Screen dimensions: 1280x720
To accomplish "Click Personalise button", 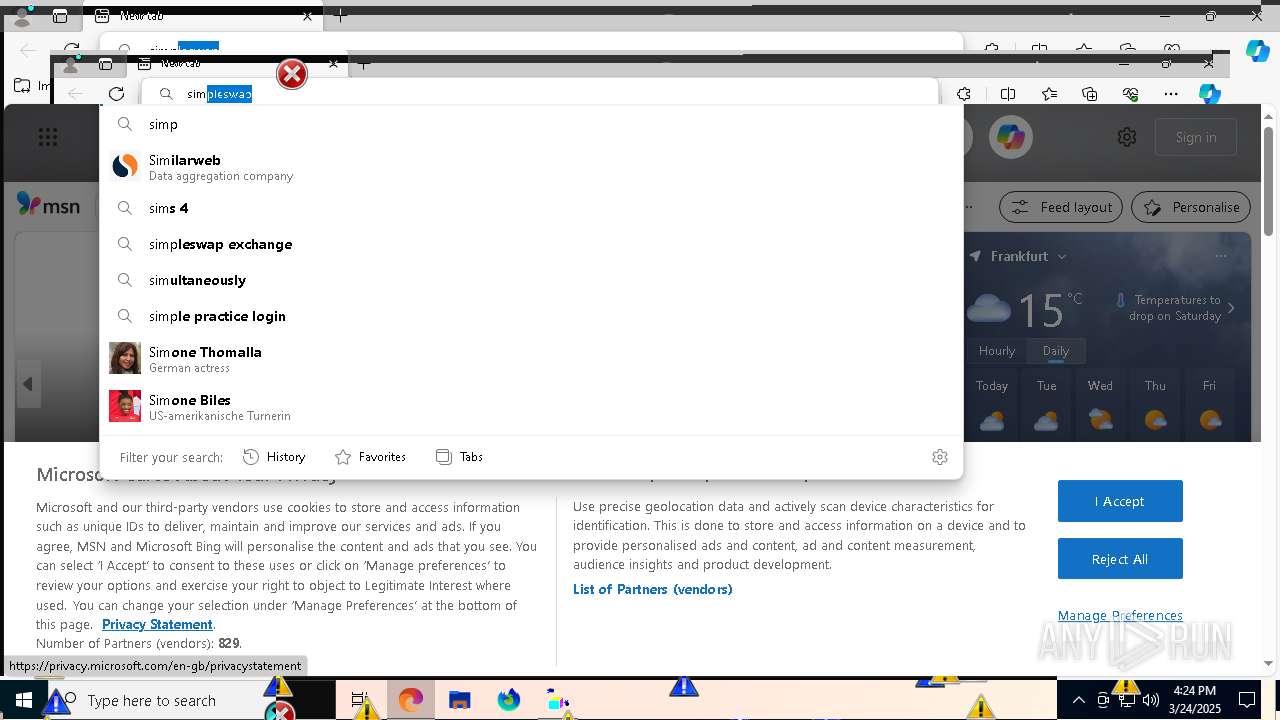I will click(1191, 207).
